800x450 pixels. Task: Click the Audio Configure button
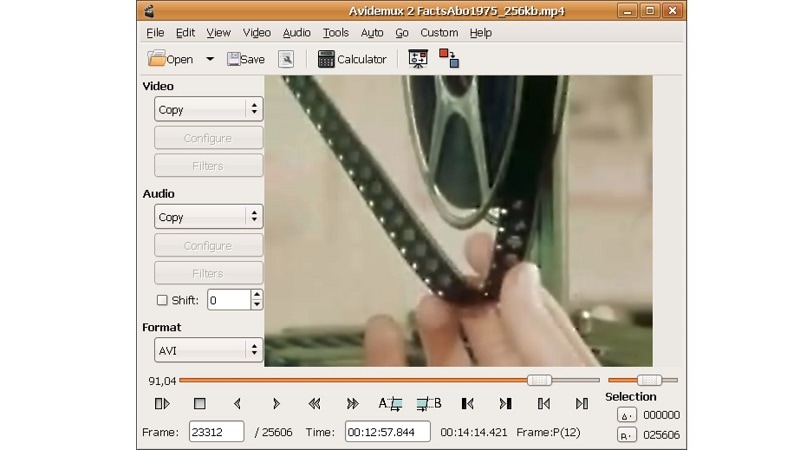pos(209,246)
